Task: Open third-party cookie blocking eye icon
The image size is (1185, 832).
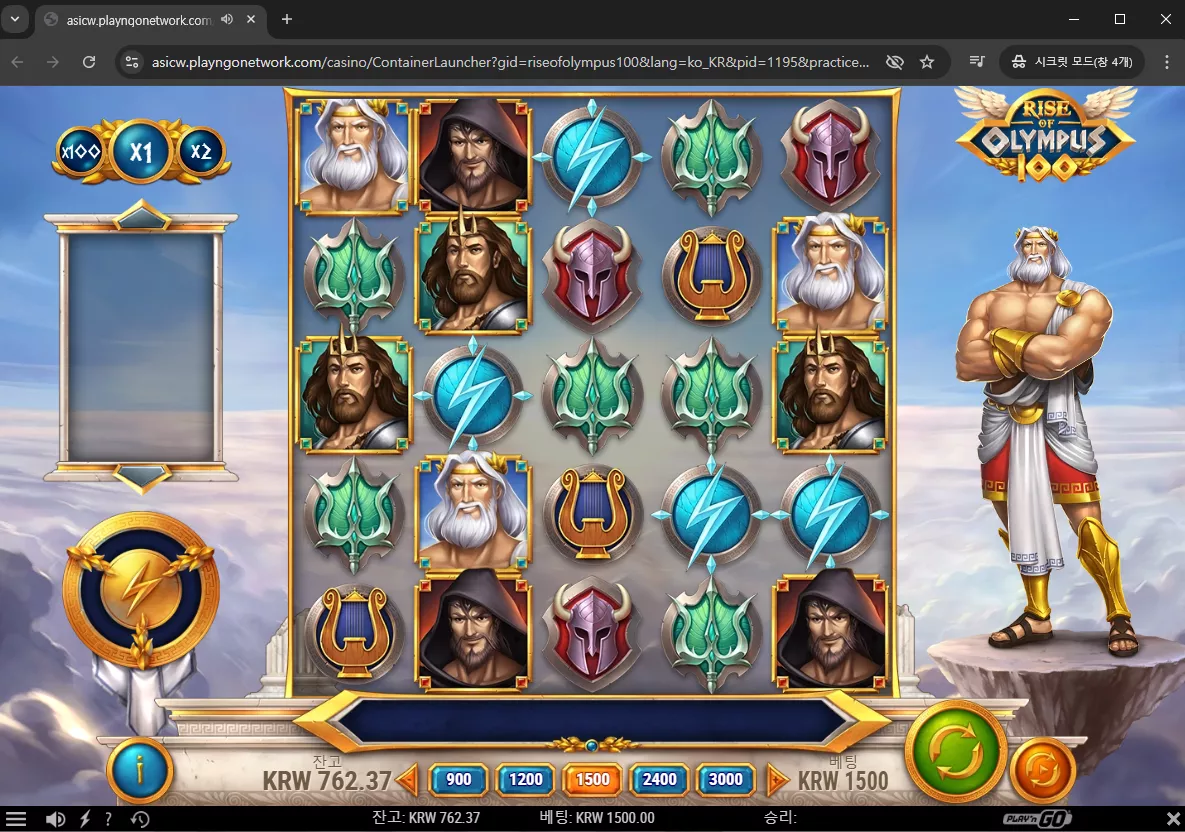Action: point(894,62)
